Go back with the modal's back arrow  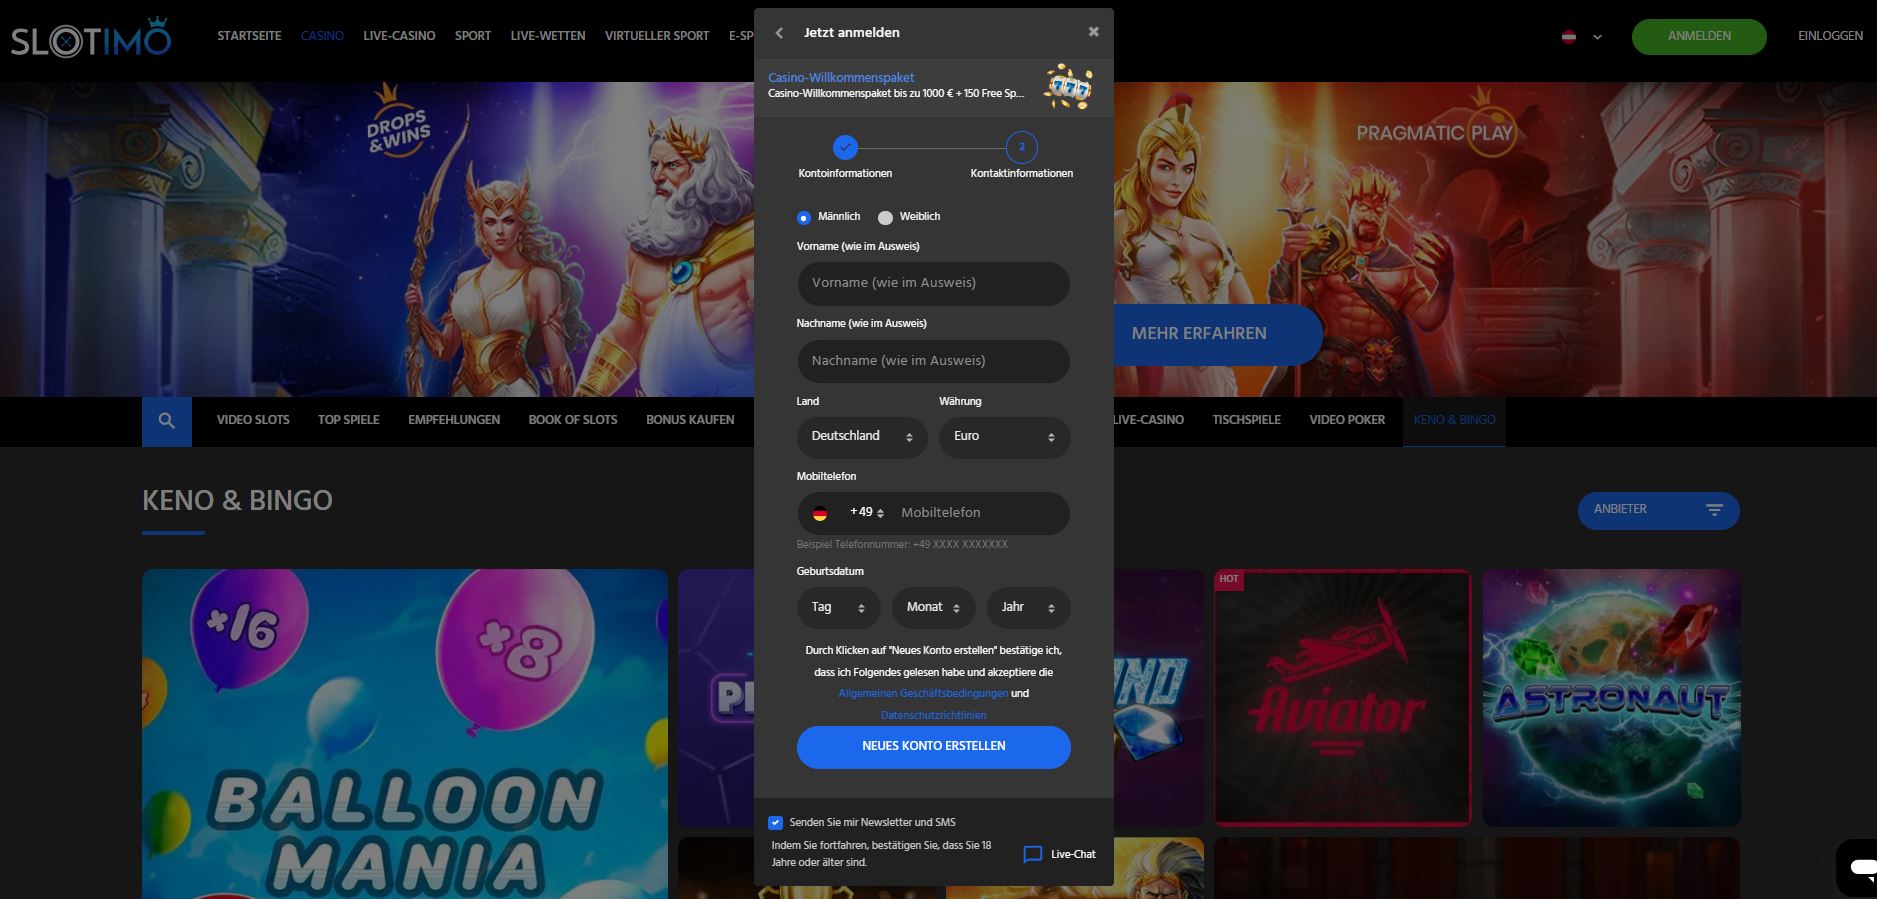pyautogui.click(x=779, y=33)
